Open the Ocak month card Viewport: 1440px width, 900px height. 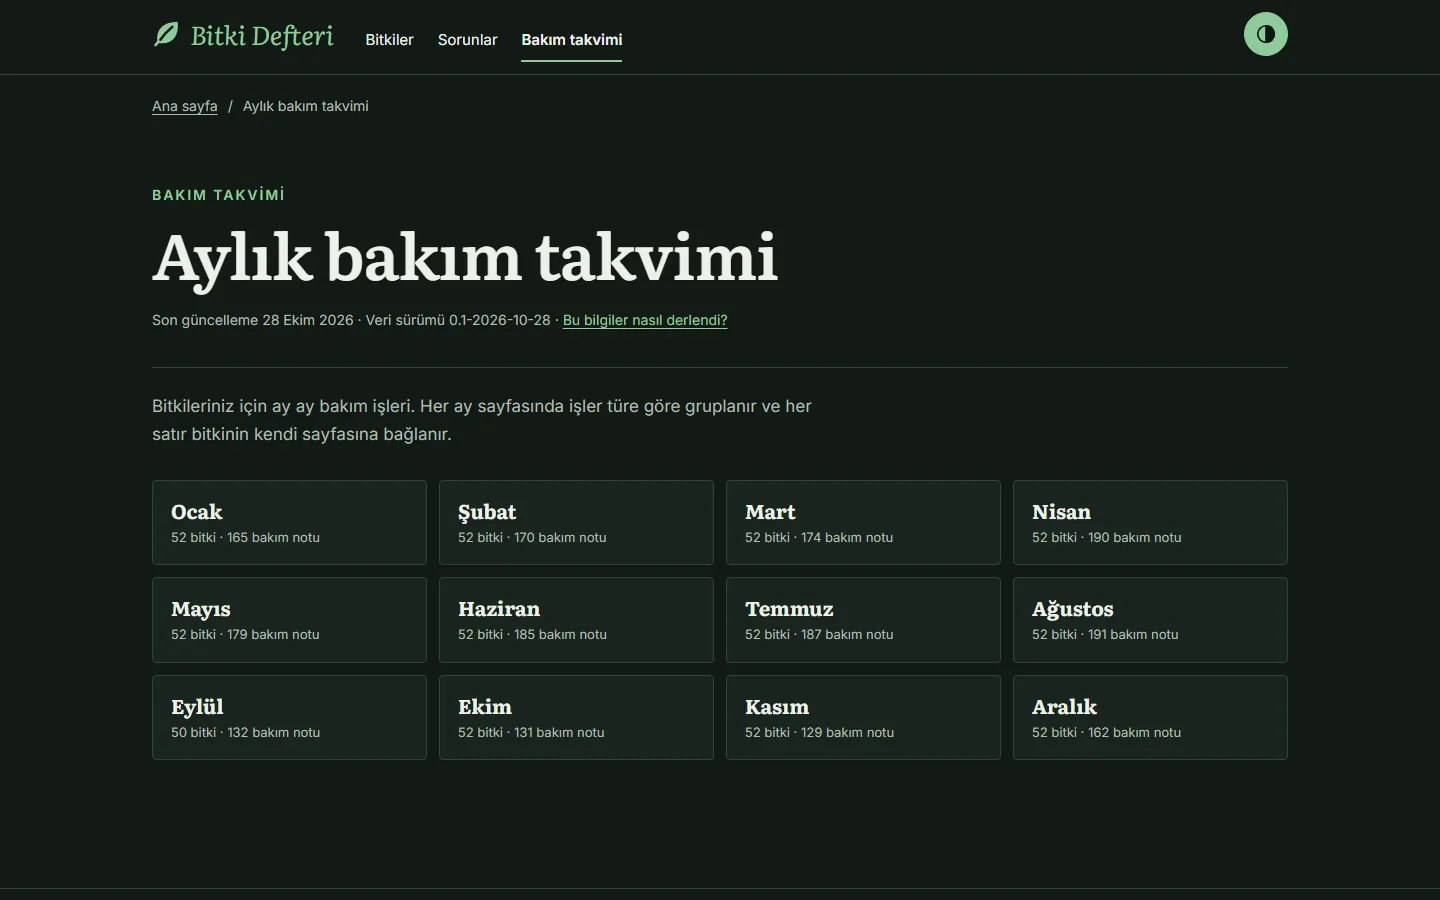(x=289, y=523)
